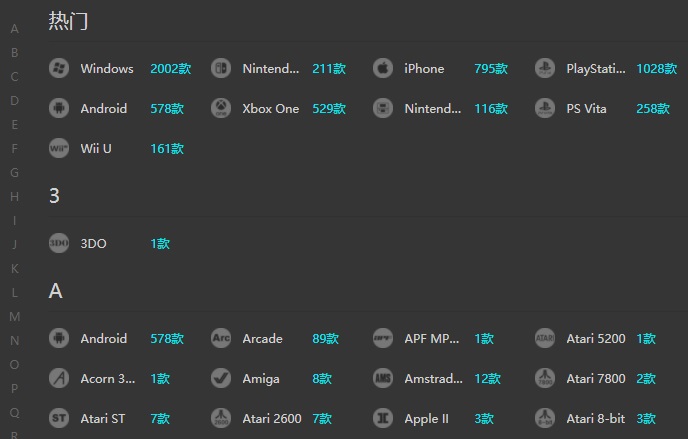This screenshot has height=439, width=688.
Task: Click the Amiga checkmark icon
Action: 221,378
